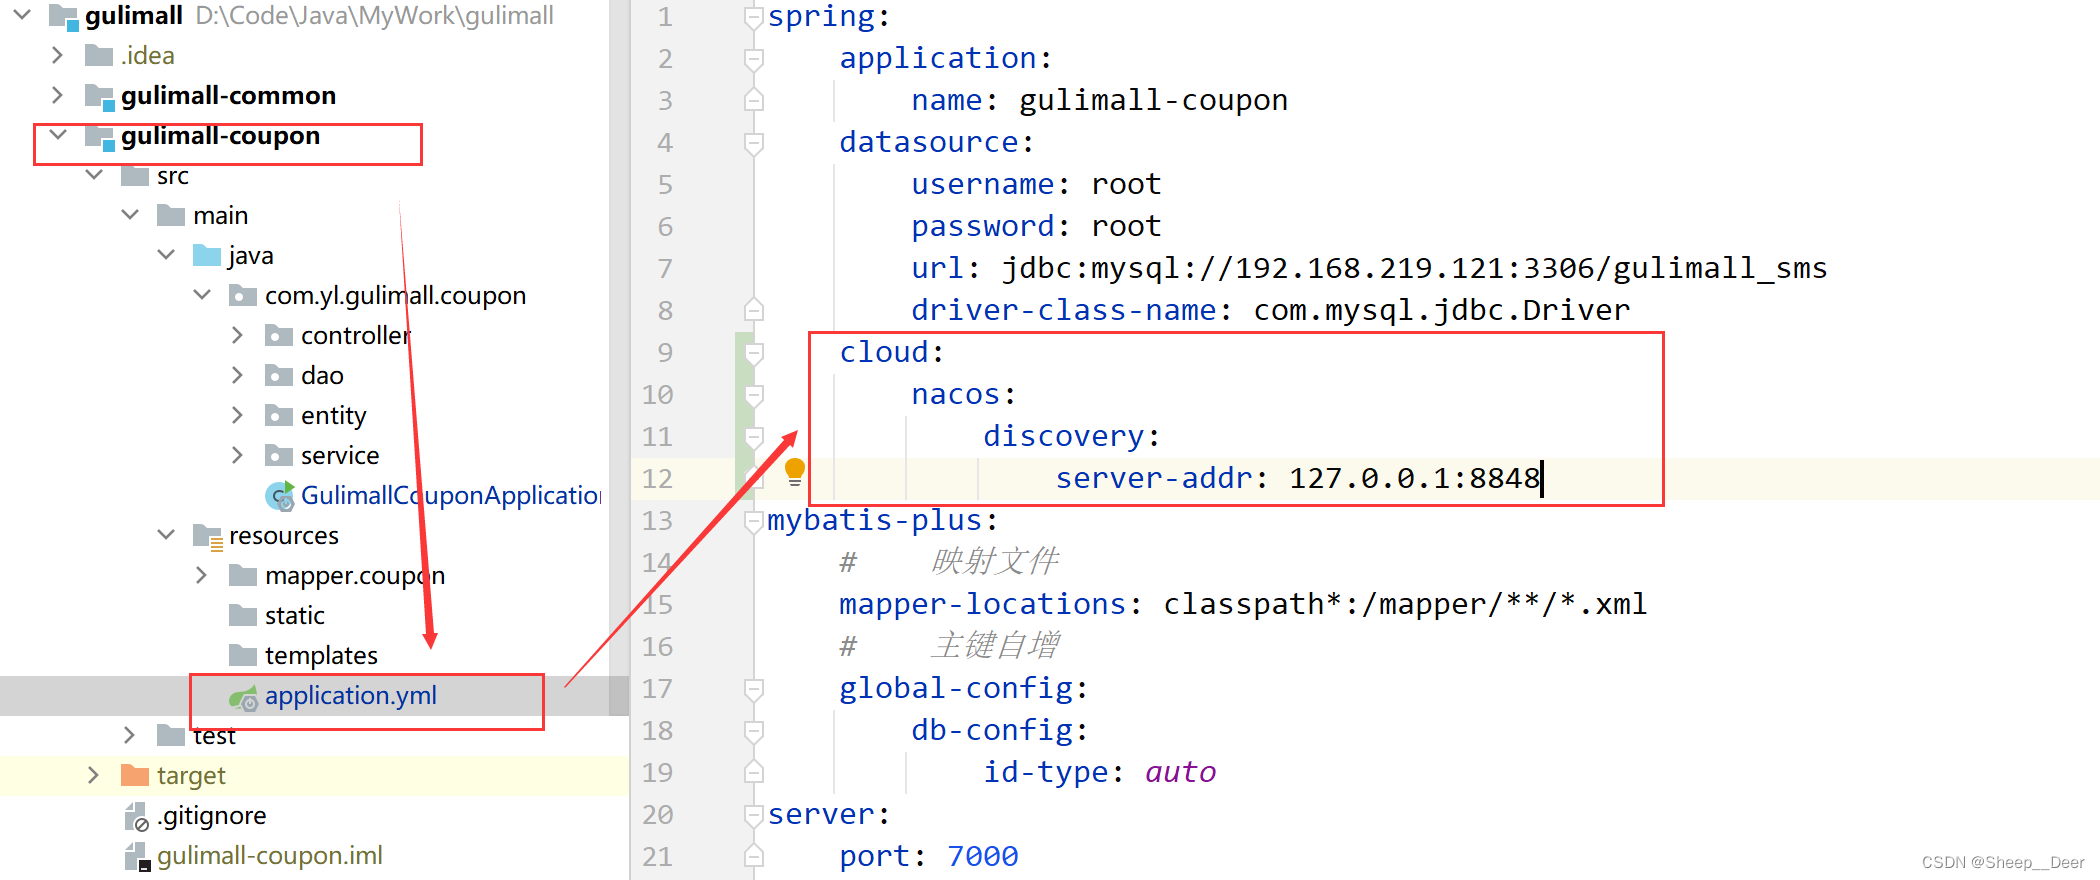Image resolution: width=2100 pixels, height=880 pixels.
Task: Click the GulimallCouponApplication Spring class icon
Action: coord(280,495)
